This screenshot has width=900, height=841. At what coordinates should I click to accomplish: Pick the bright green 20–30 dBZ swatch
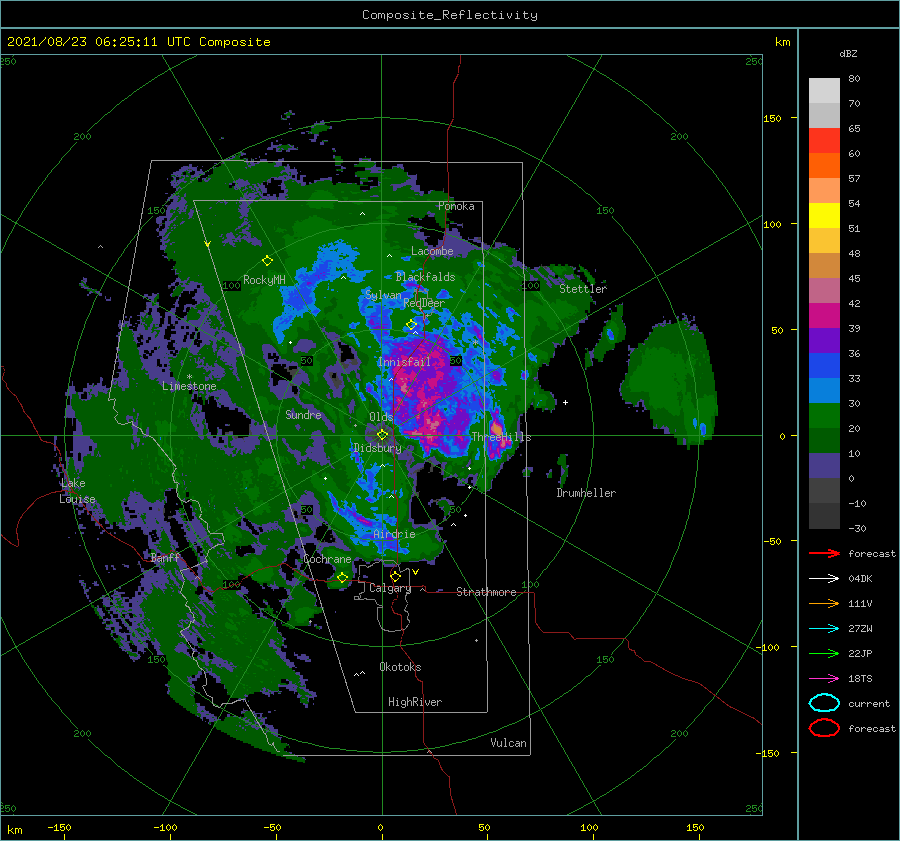(x=824, y=416)
